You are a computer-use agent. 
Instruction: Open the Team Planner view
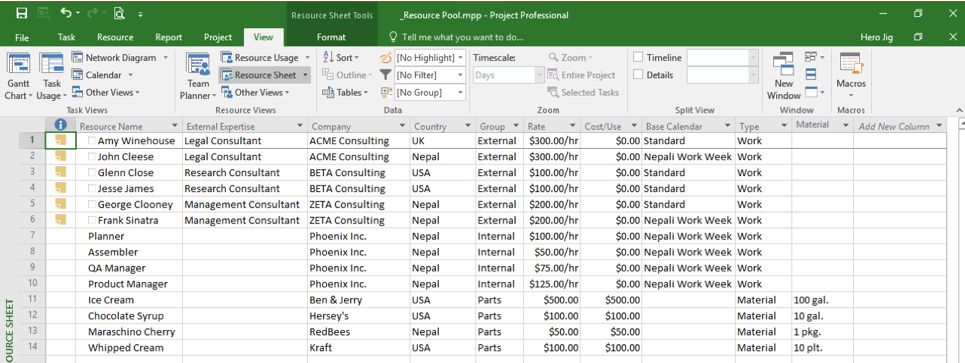[x=198, y=77]
